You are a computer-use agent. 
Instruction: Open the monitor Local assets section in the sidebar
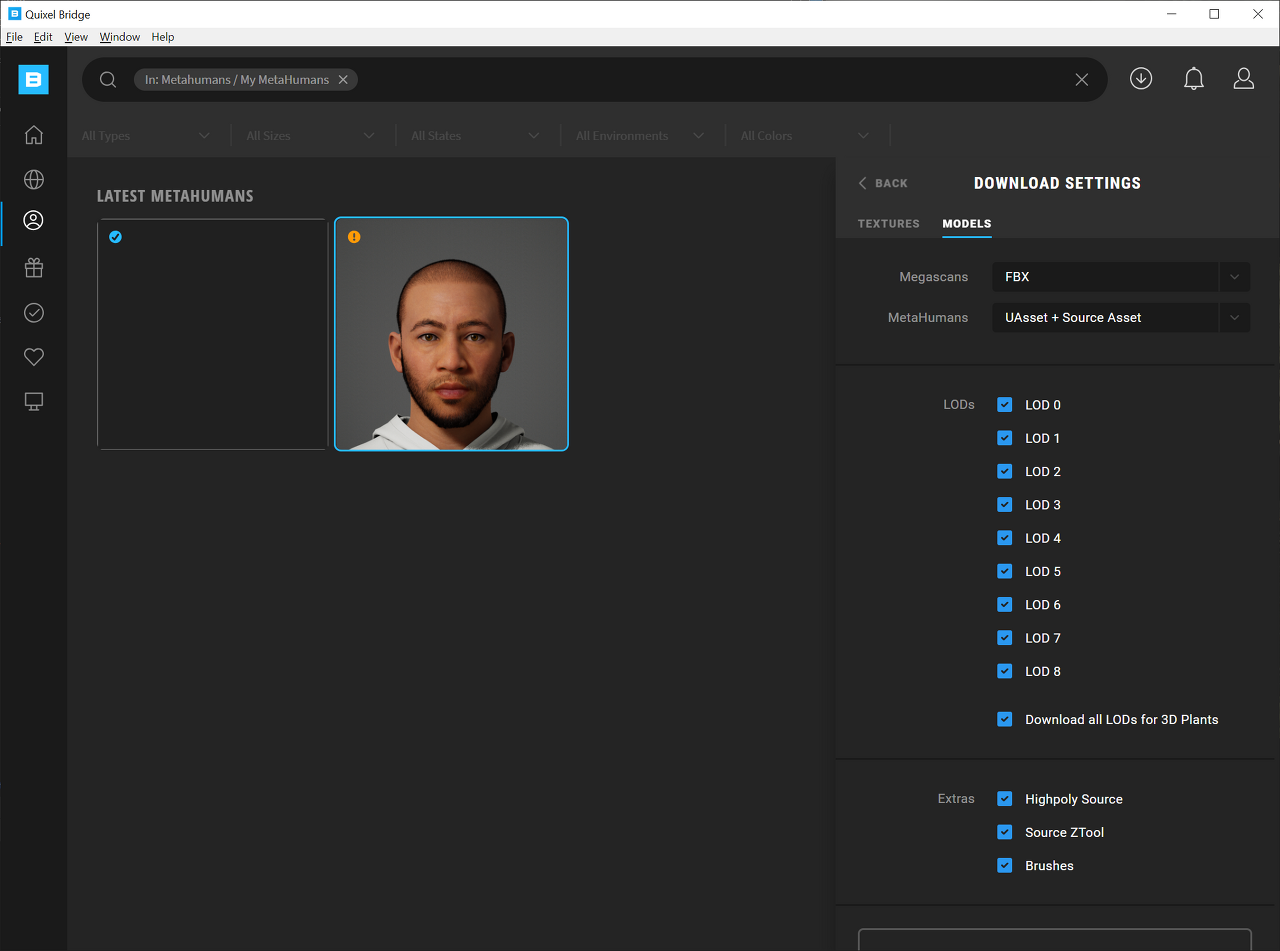pyautogui.click(x=34, y=401)
